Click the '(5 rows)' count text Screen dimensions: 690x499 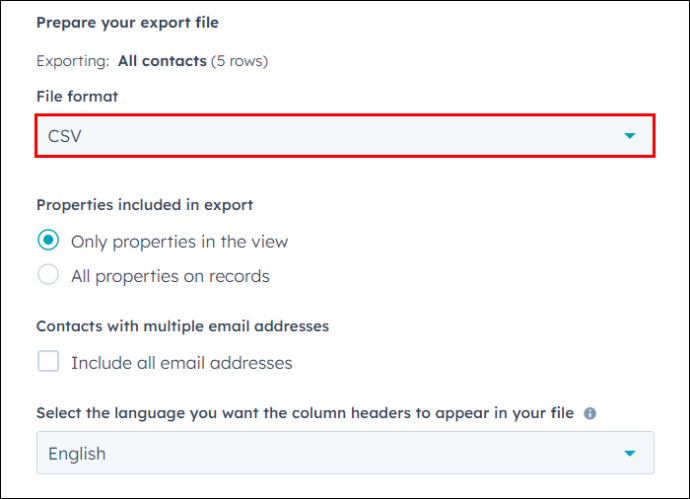(x=239, y=61)
